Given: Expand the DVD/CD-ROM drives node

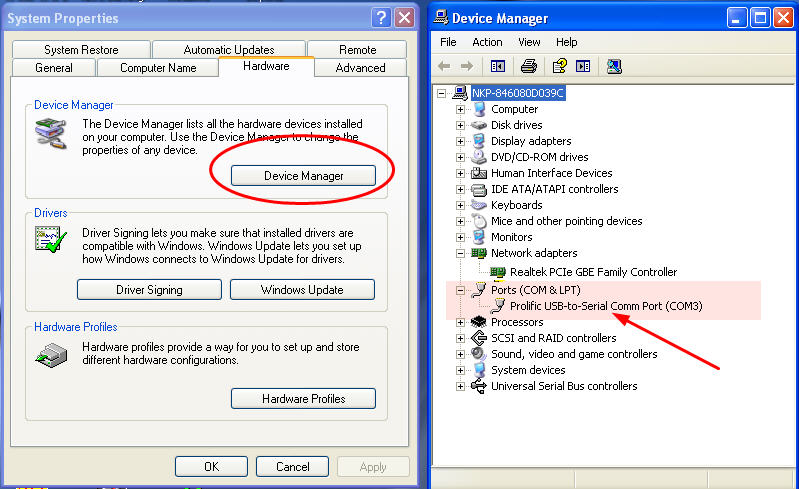Looking at the screenshot, I should point(460,157).
